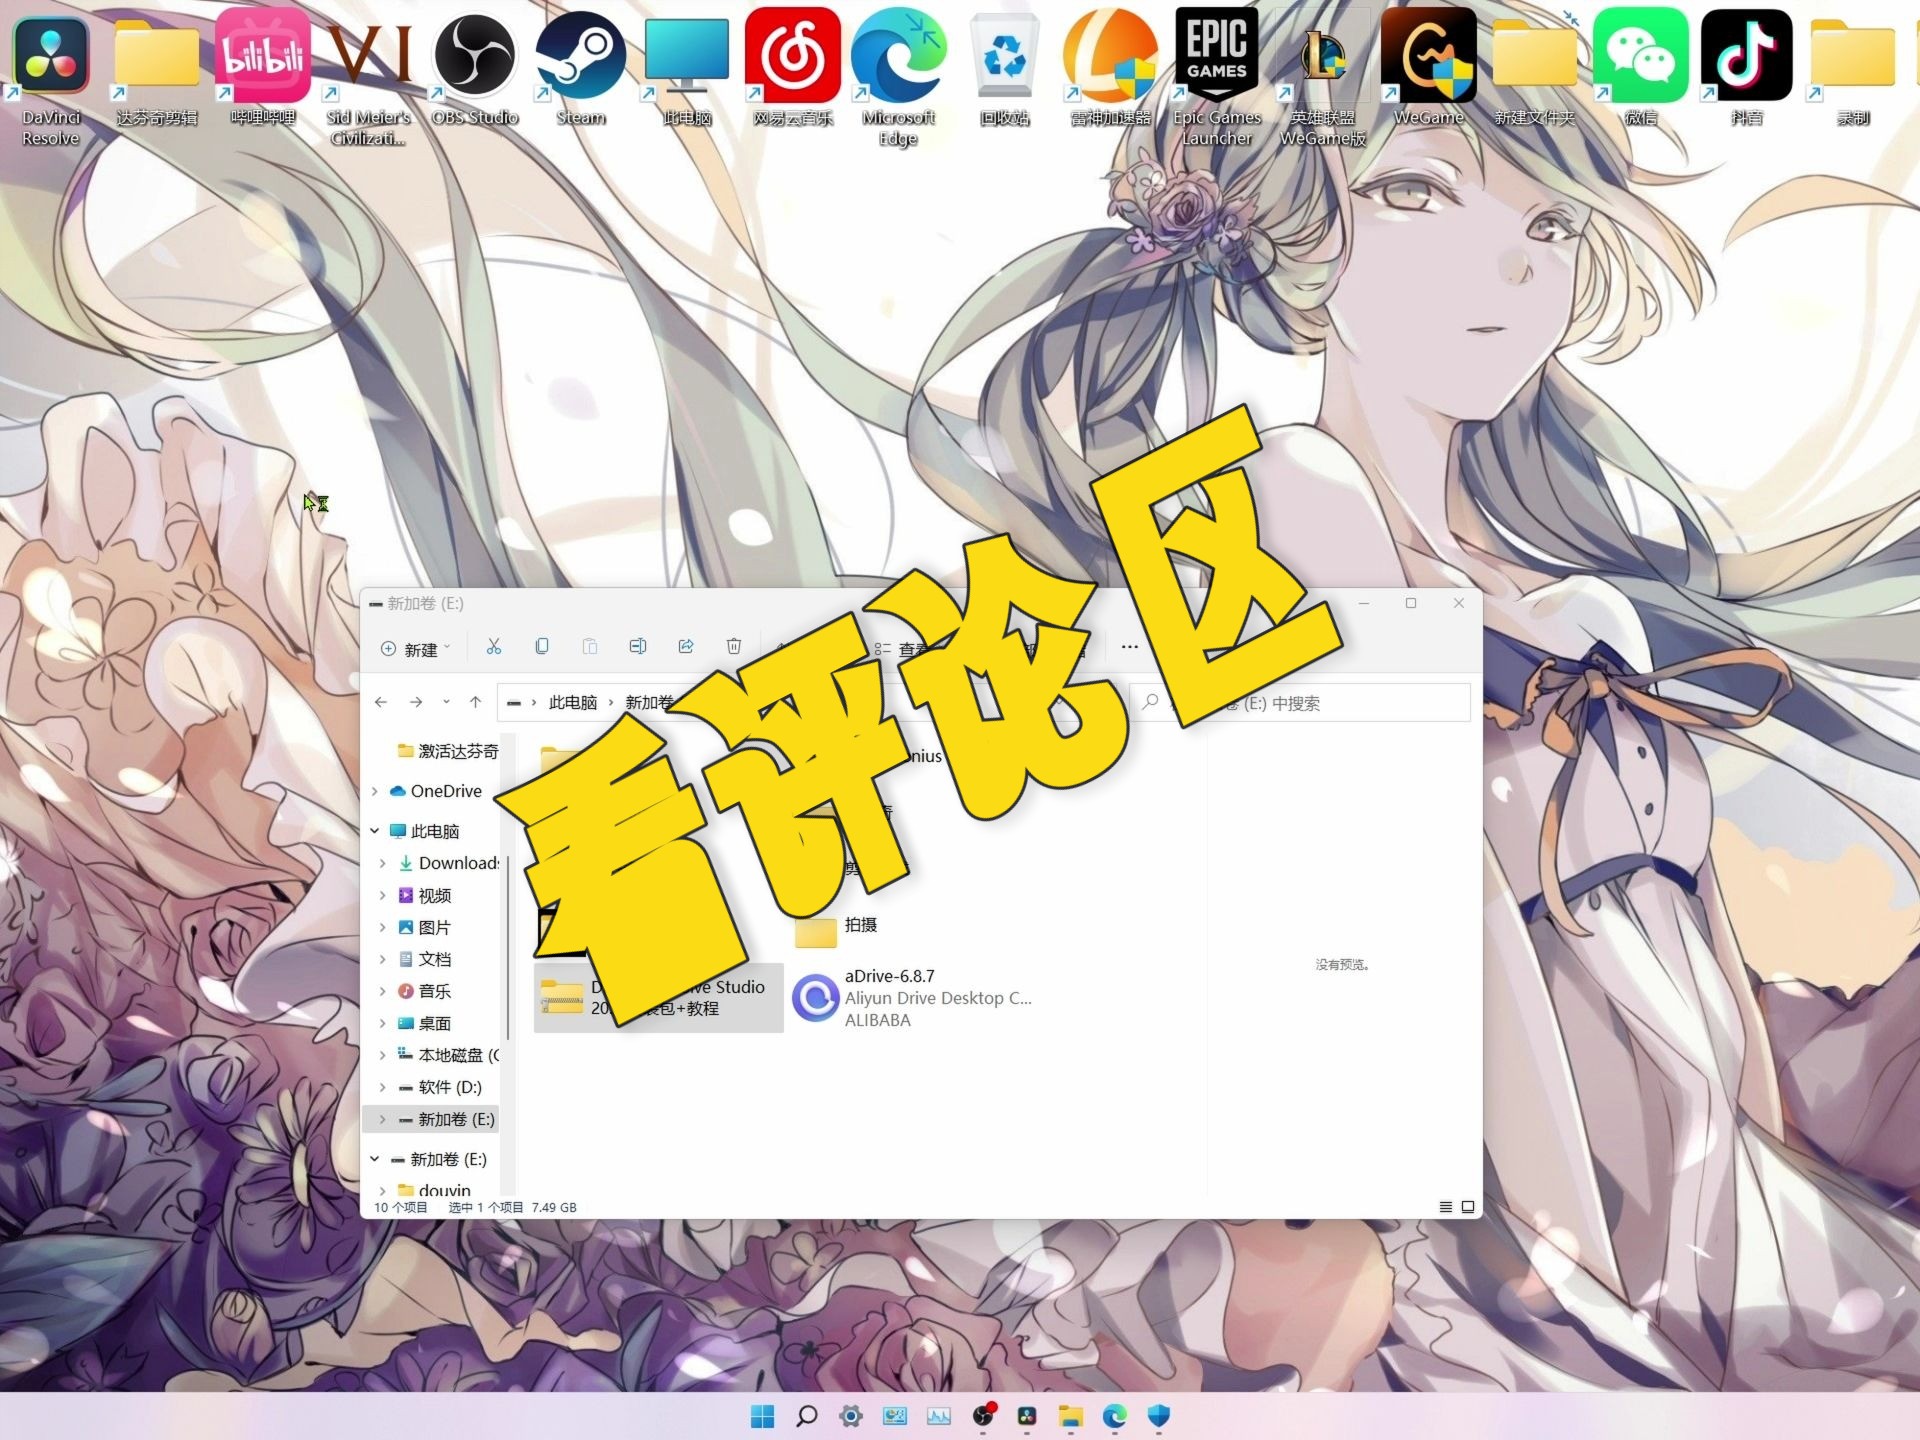Click the search box for 新加卷 (E:)
Screen dimensions: 1920x1440
(1300, 703)
